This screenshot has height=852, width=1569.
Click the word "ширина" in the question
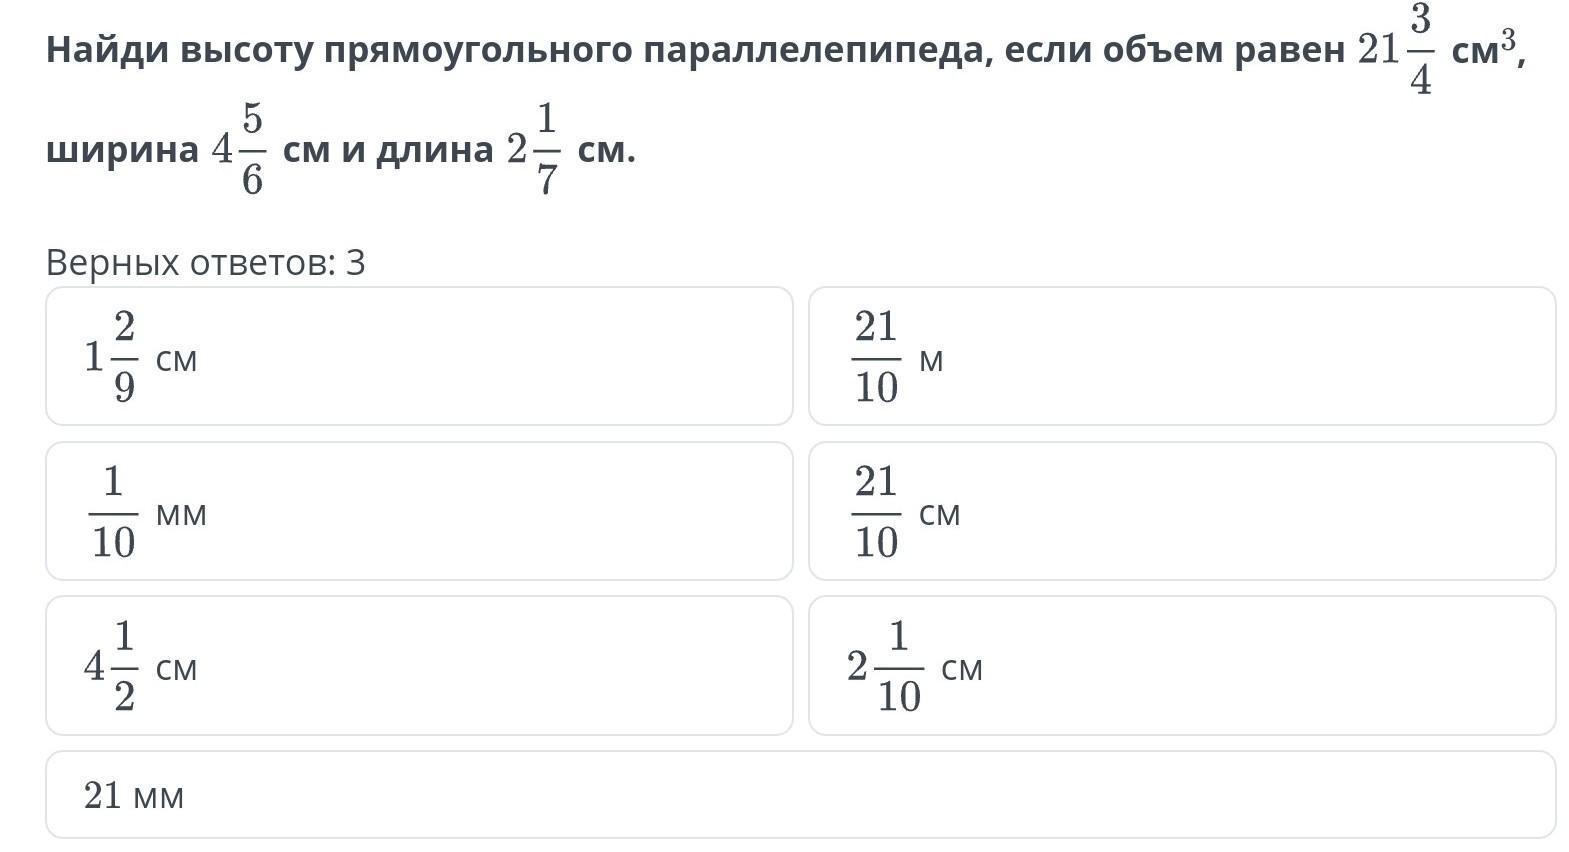123,150
